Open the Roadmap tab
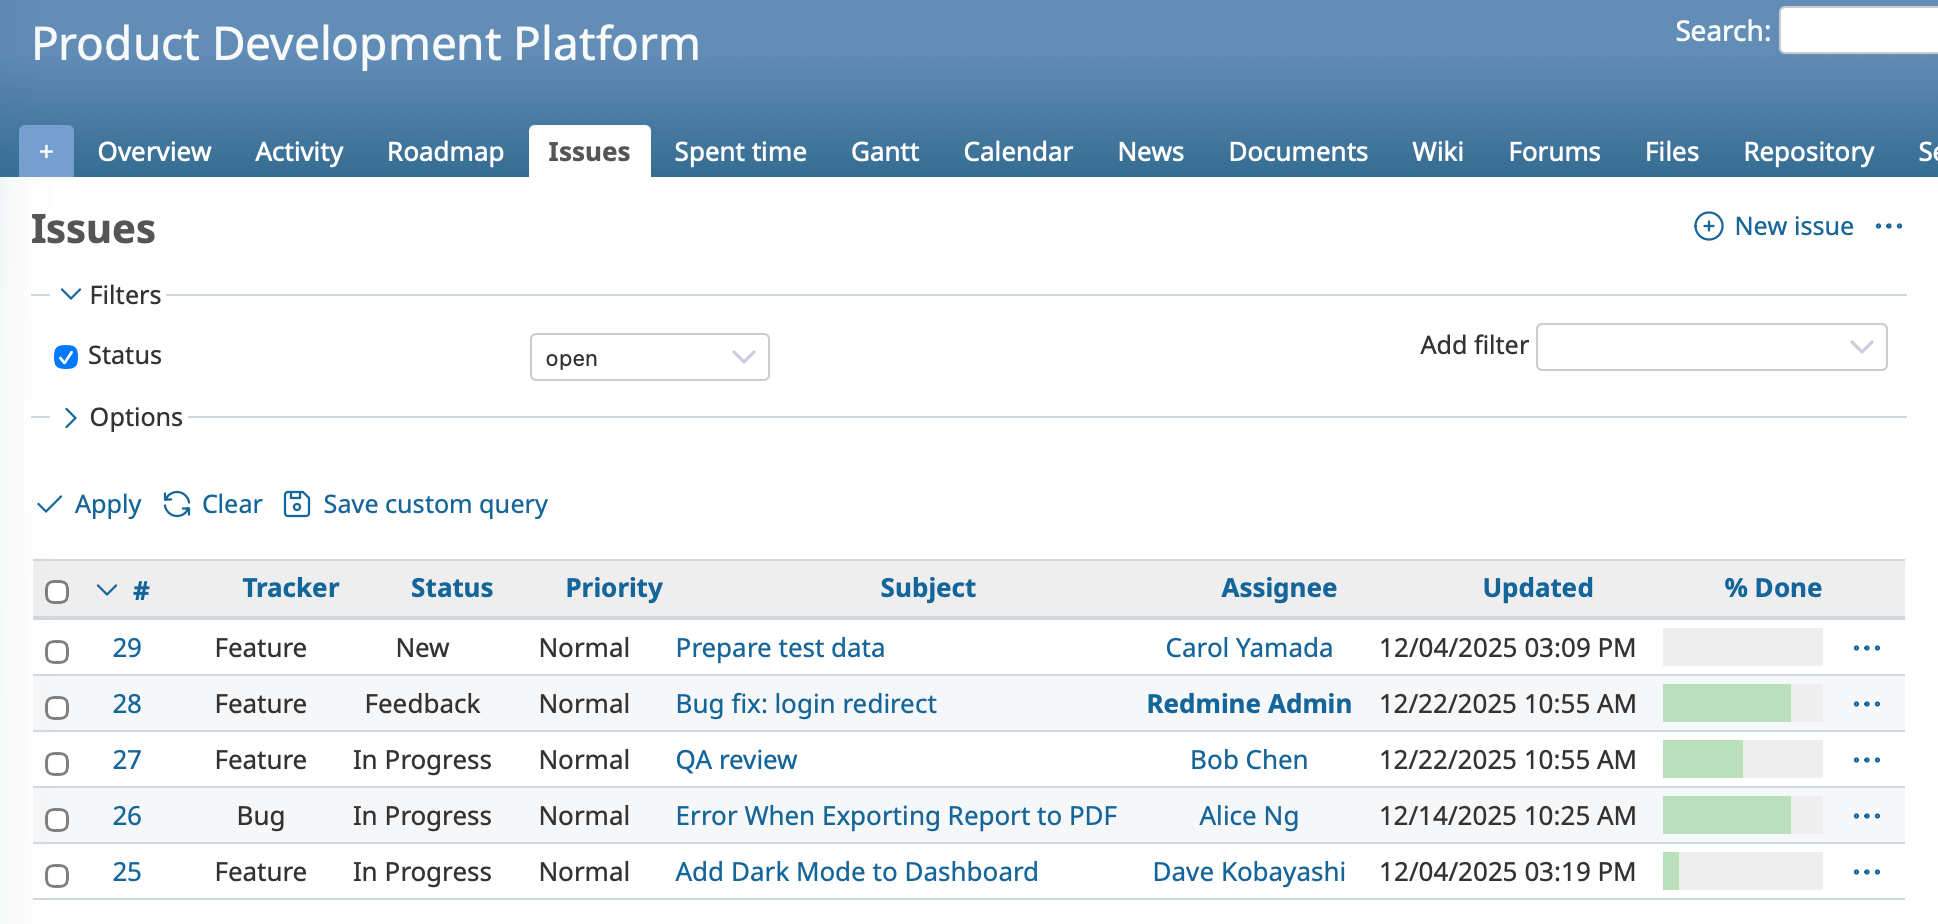 [x=445, y=152]
